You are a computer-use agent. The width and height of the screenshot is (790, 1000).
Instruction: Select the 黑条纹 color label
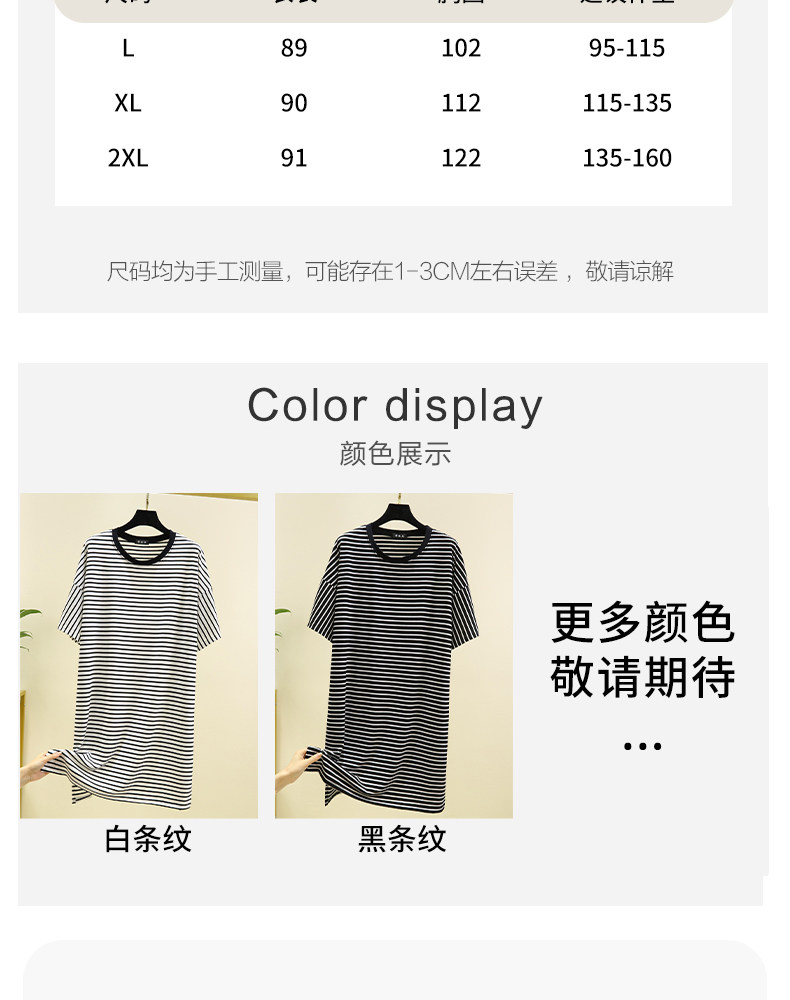[402, 839]
